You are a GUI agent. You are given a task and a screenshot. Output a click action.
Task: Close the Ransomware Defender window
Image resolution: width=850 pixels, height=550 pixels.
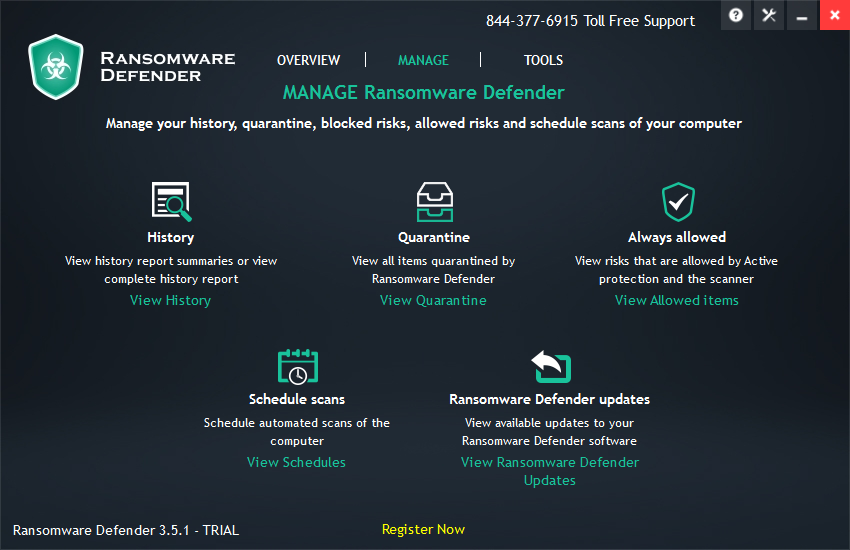(835, 15)
